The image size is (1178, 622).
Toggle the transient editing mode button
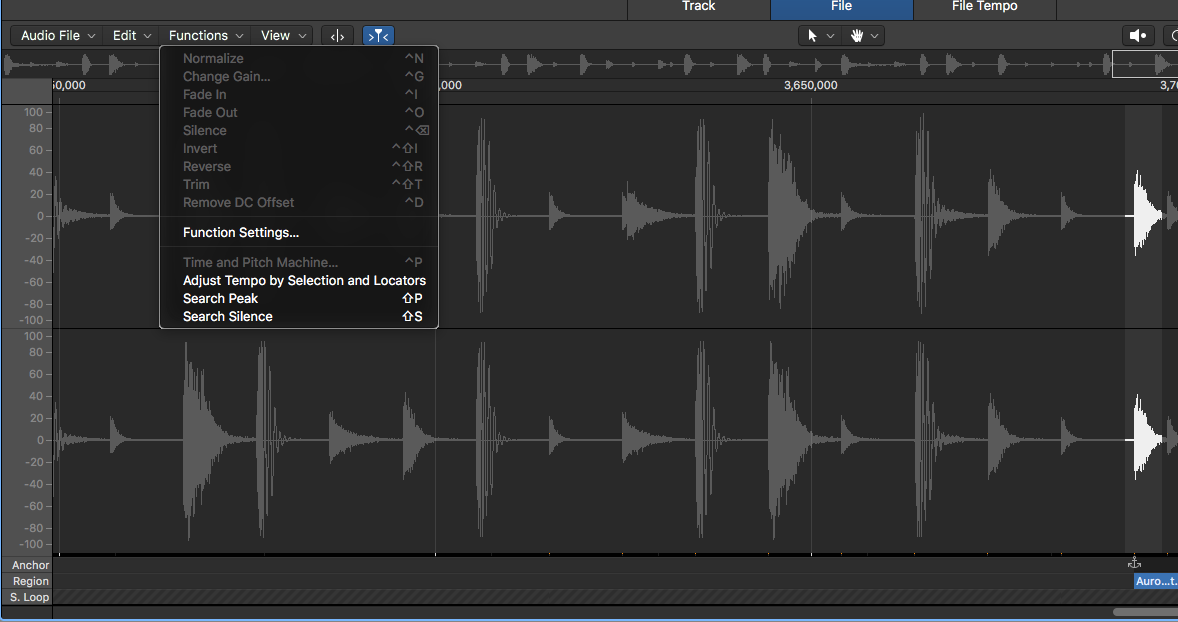(x=378, y=35)
